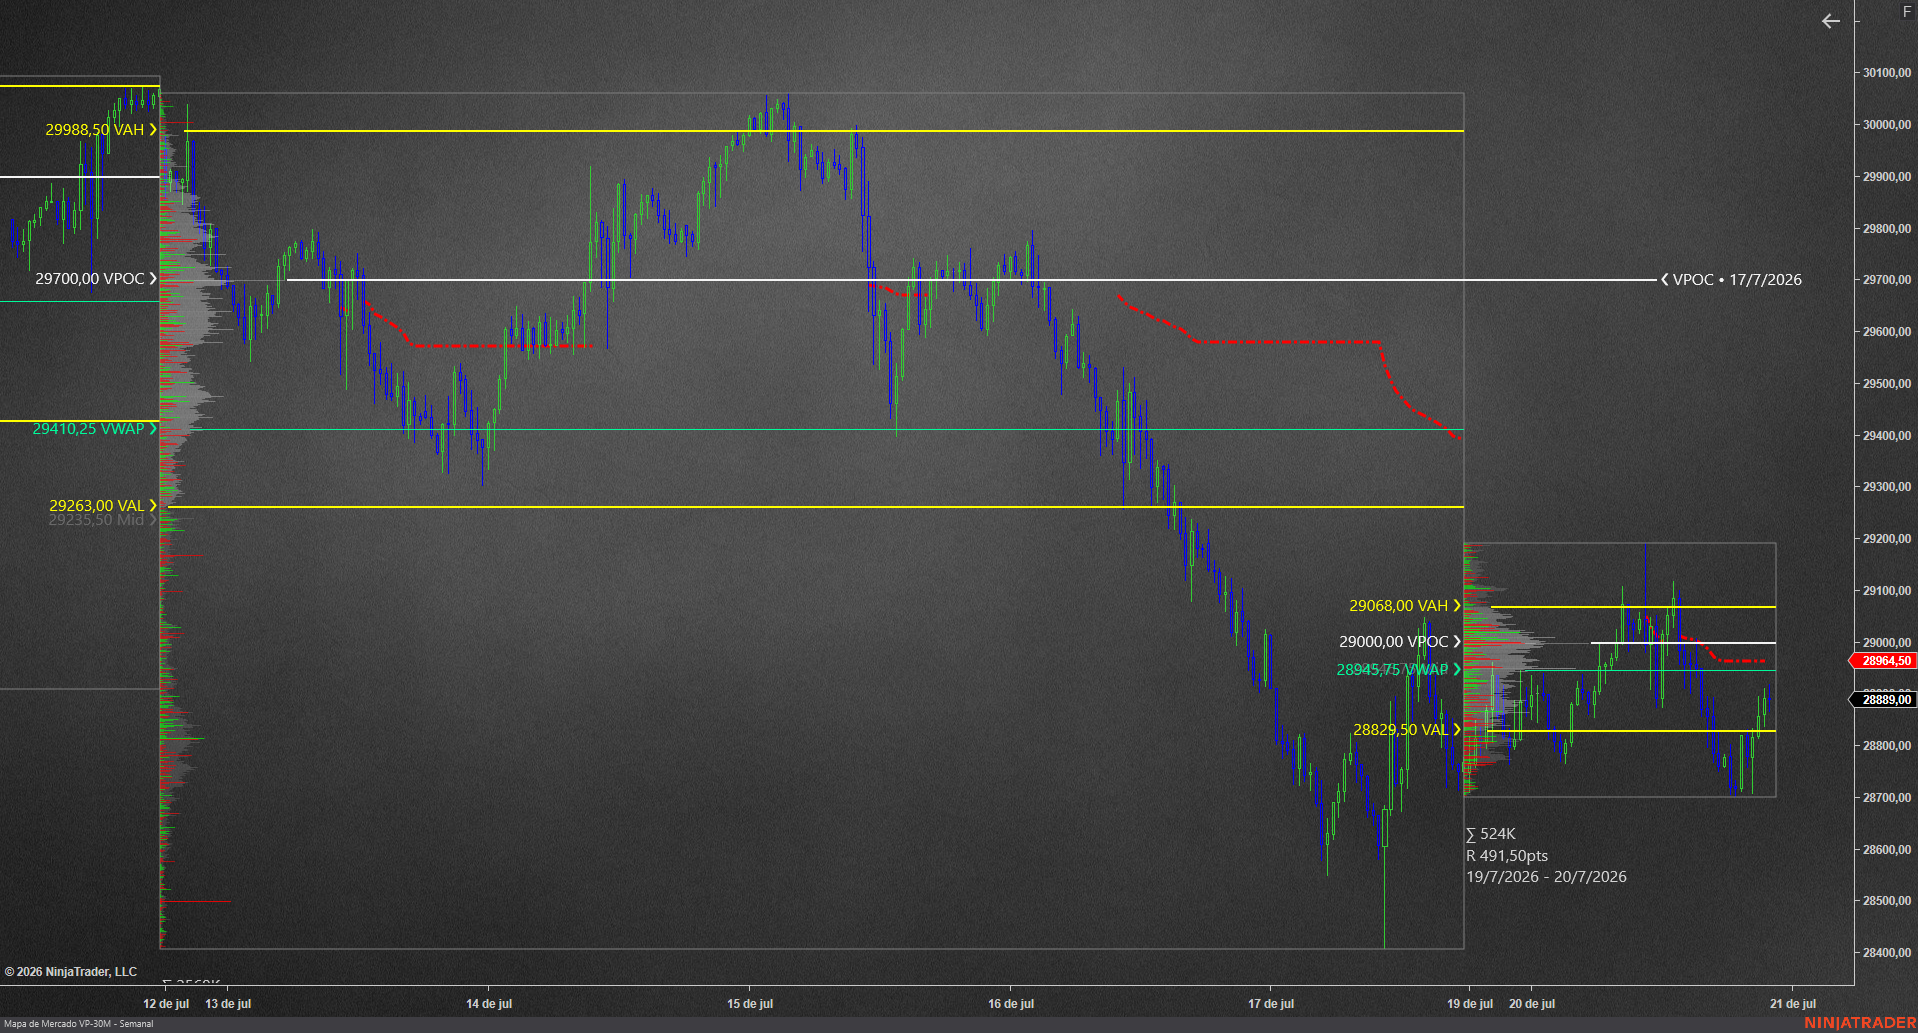
Task: Click the red 28964,50 price marker
Action: pyautogui.click(x=1883, y=661)
